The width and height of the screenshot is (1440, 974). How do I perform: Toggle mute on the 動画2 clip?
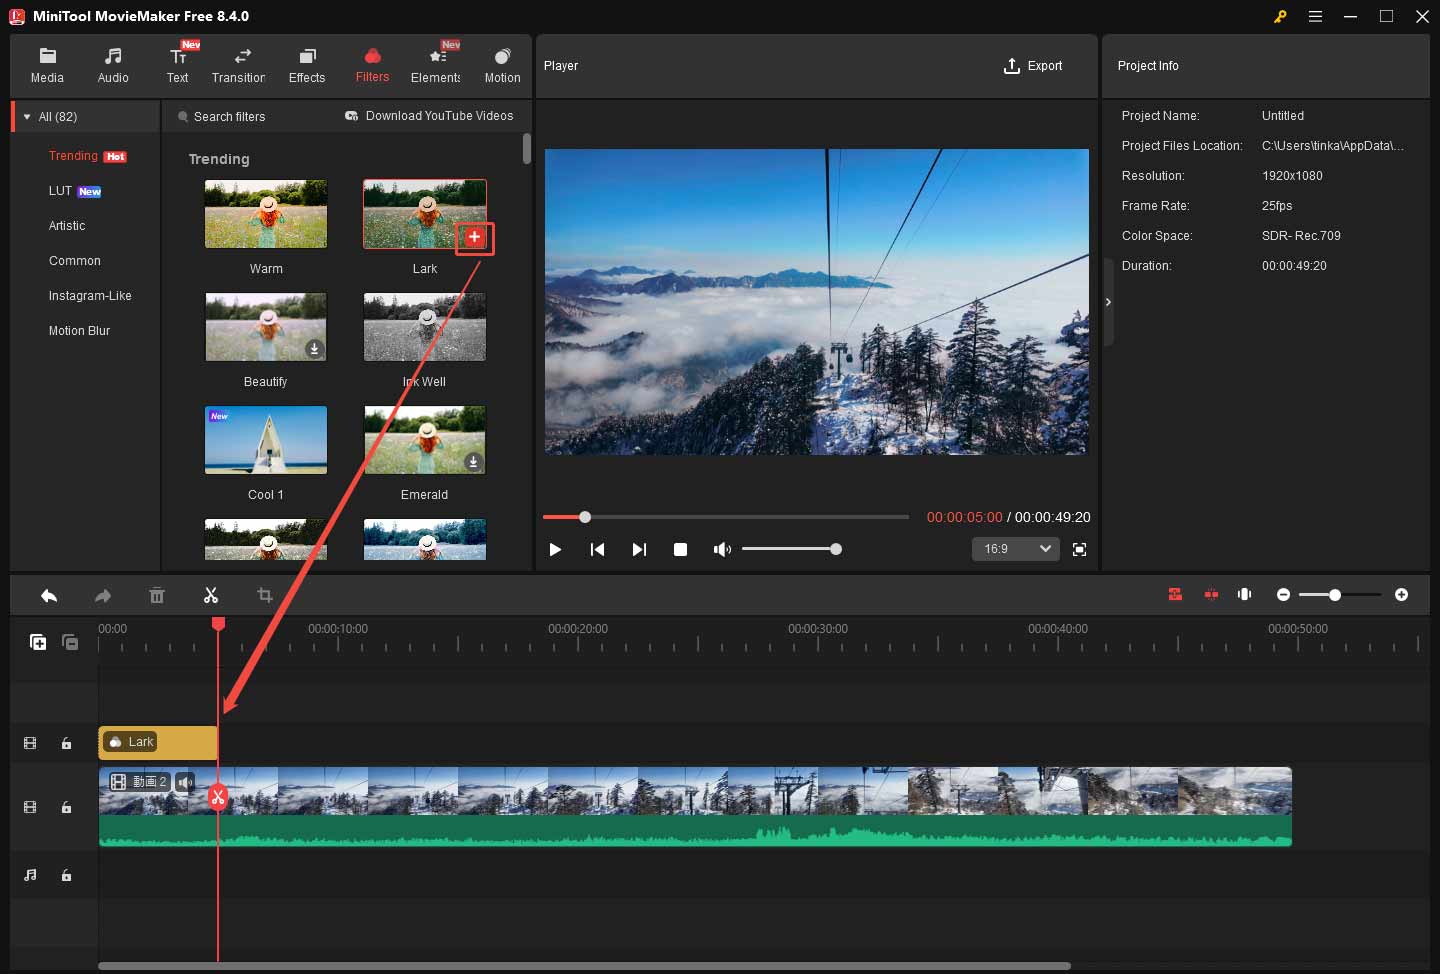[184, 782]
